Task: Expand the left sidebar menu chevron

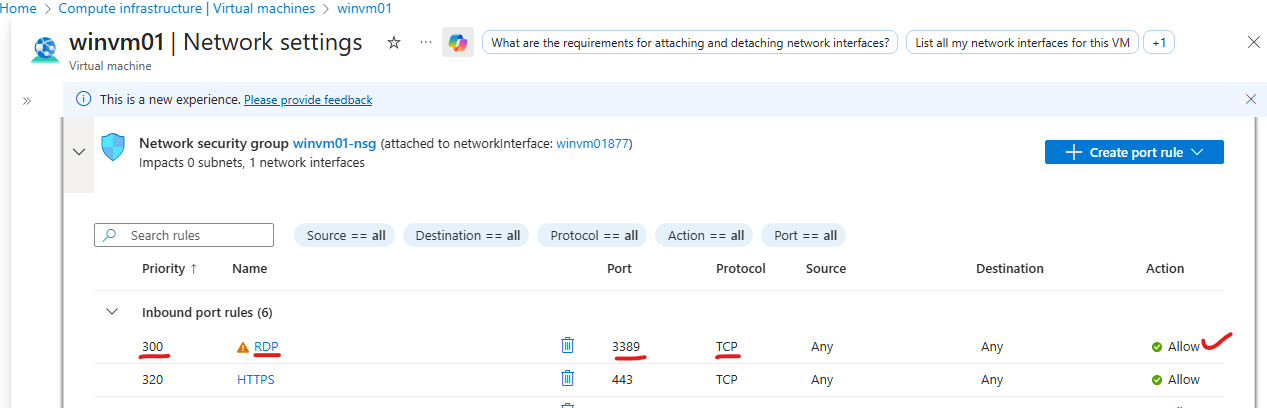Action: point(27,100)
